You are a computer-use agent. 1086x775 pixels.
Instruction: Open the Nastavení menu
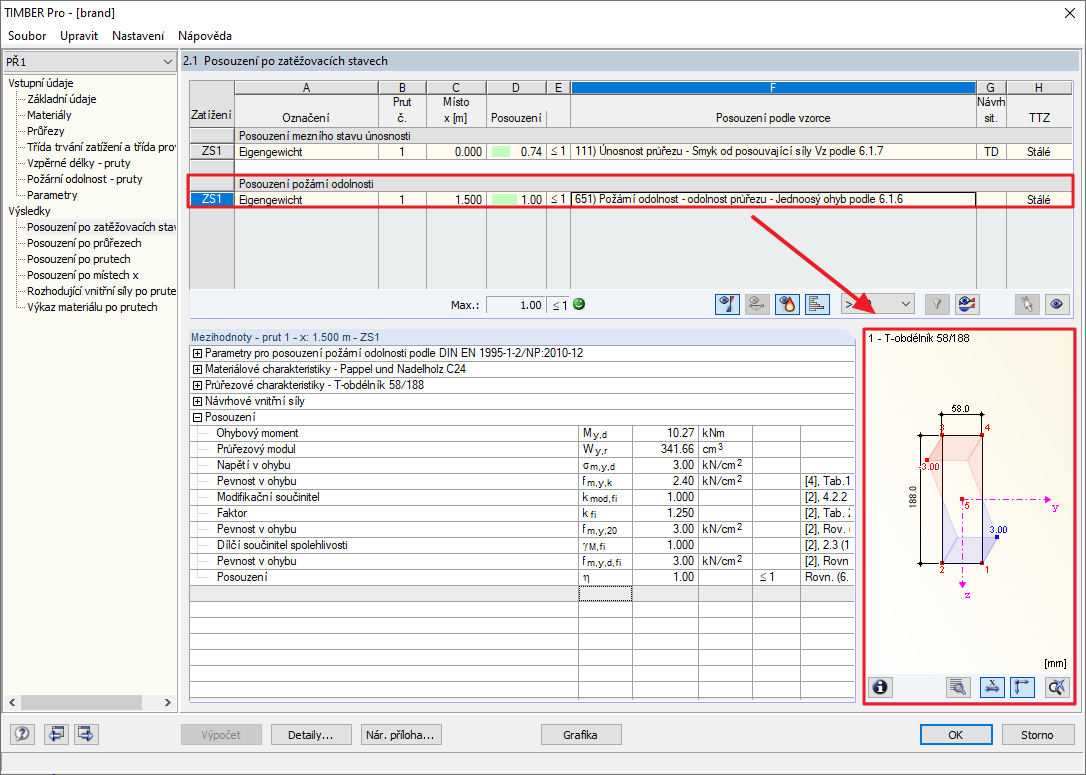[x=139, y=36]
